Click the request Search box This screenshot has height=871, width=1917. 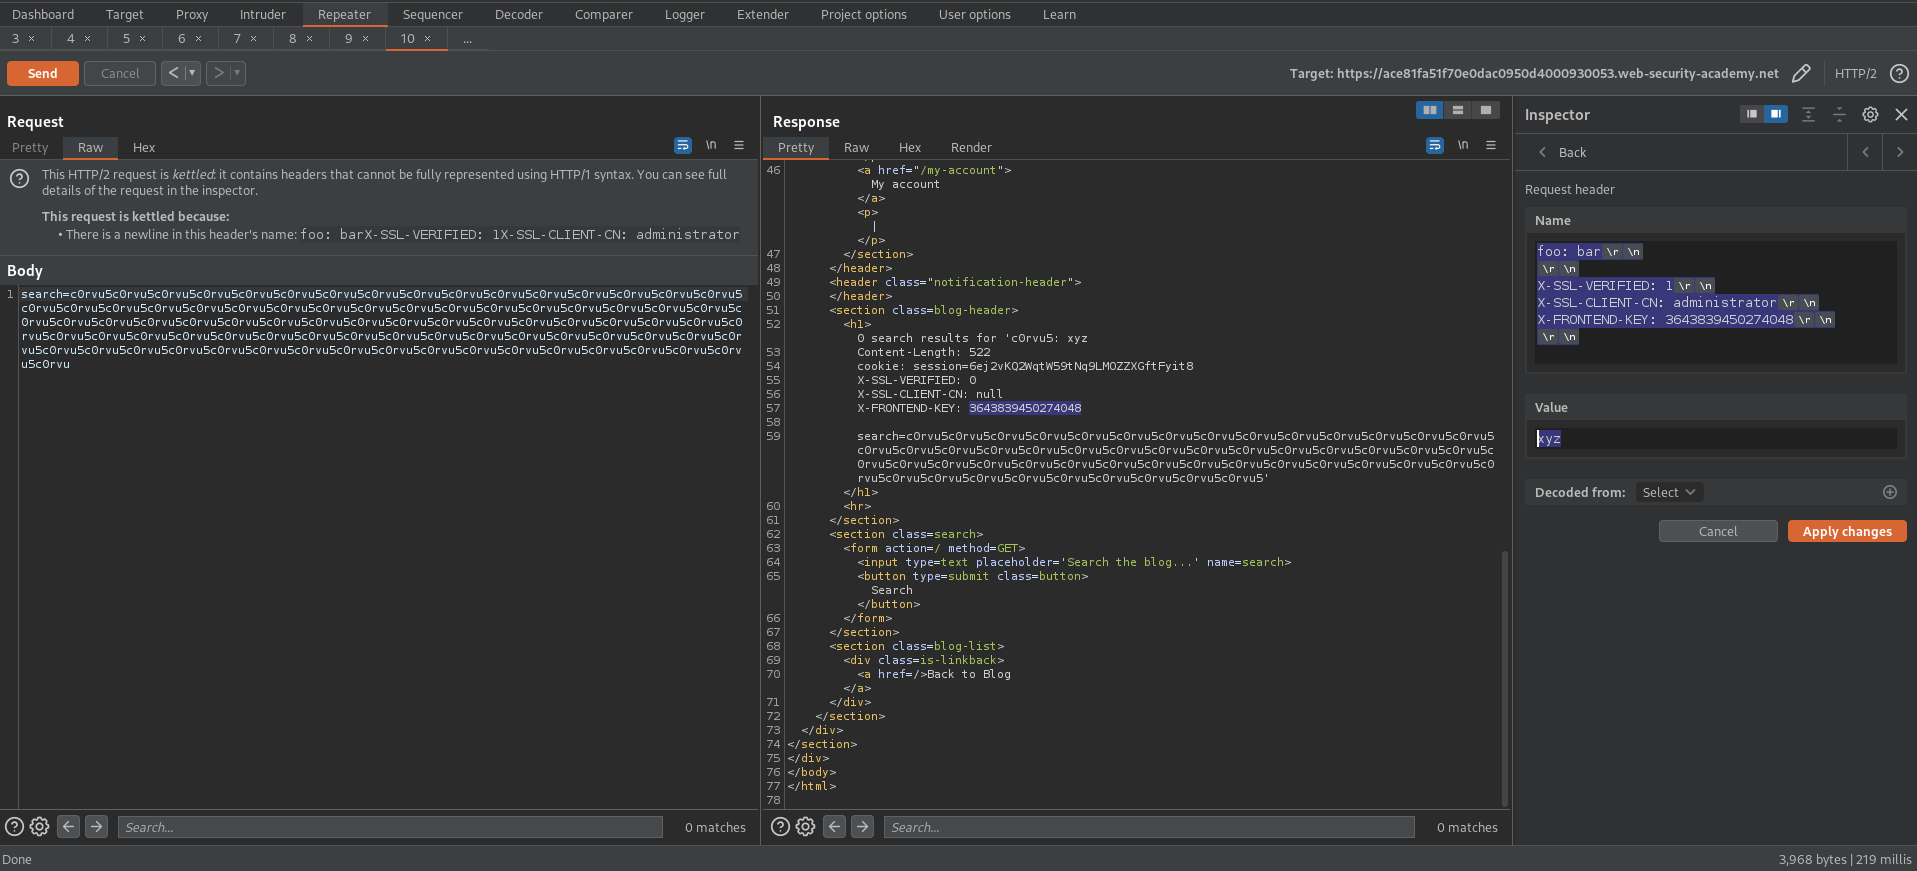pyautogui.click(x=390, y=827)
